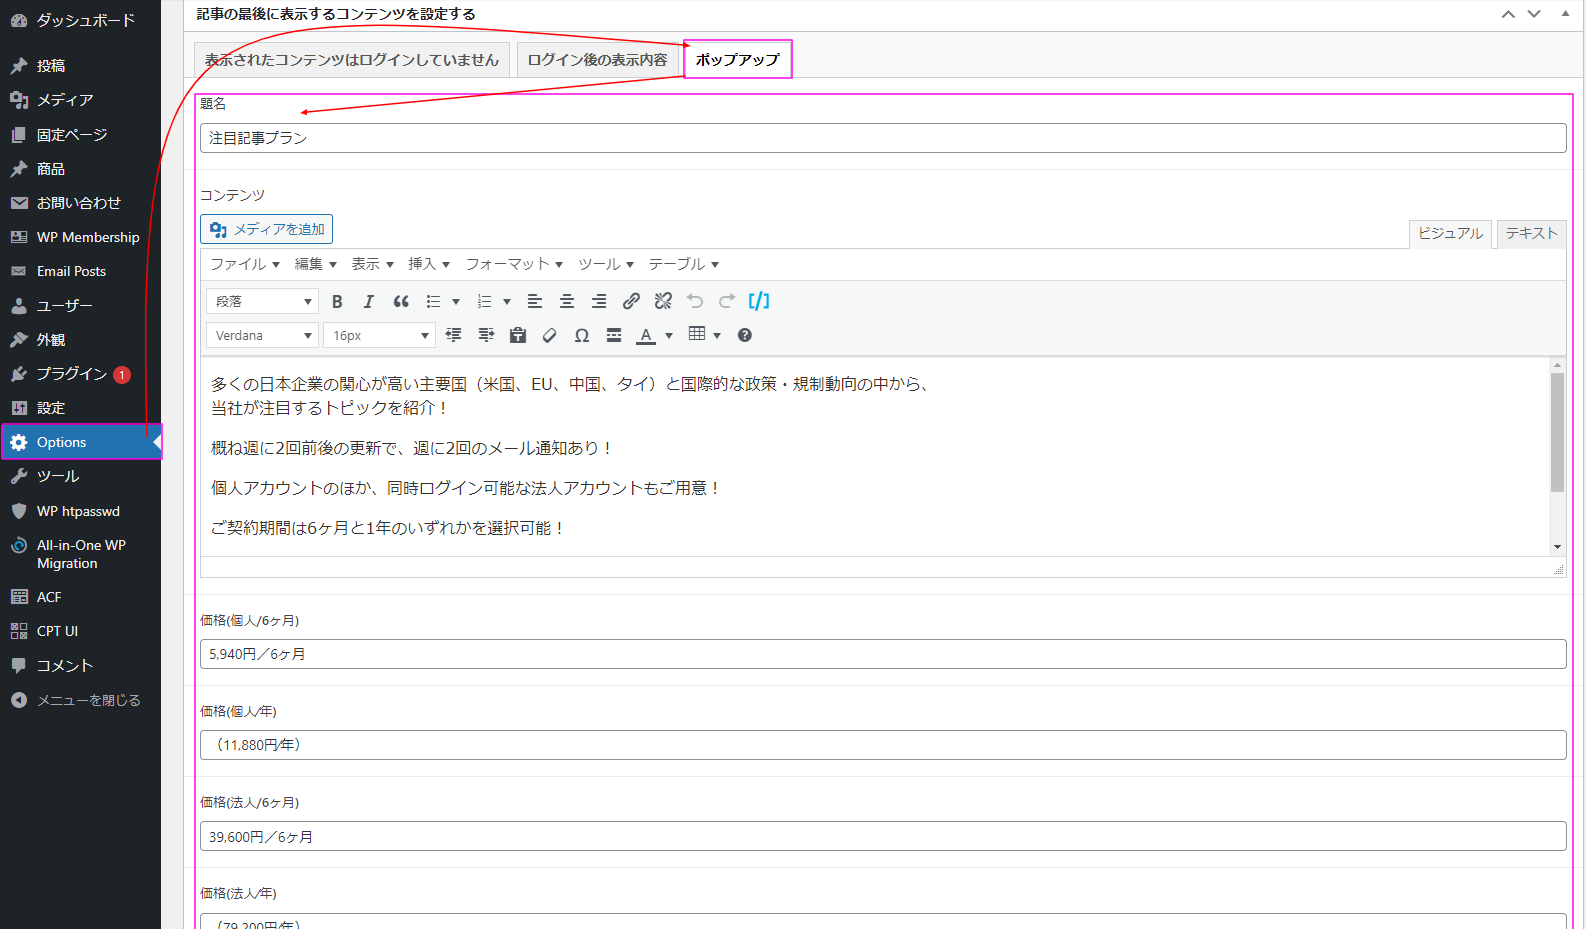1586x929 pixels.
Task: Clear formatting with the eraser icon
Action: coord(550,335)
